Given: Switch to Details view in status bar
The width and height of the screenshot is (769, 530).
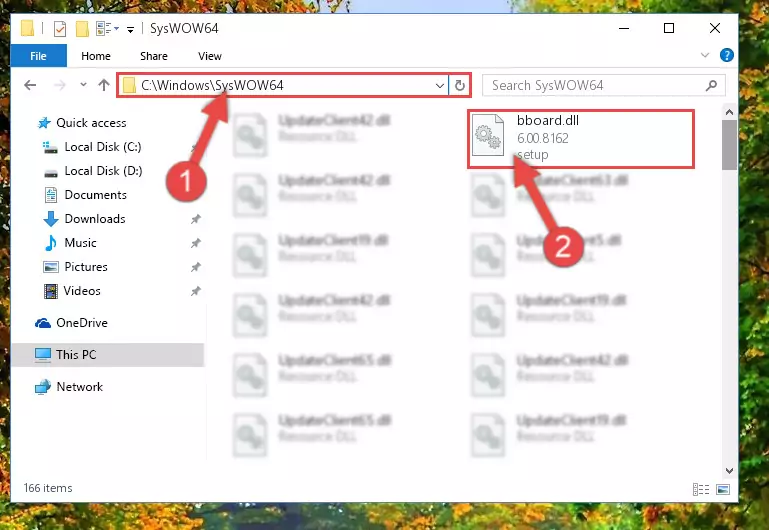Looking at the screenshot, I should 701,489.
